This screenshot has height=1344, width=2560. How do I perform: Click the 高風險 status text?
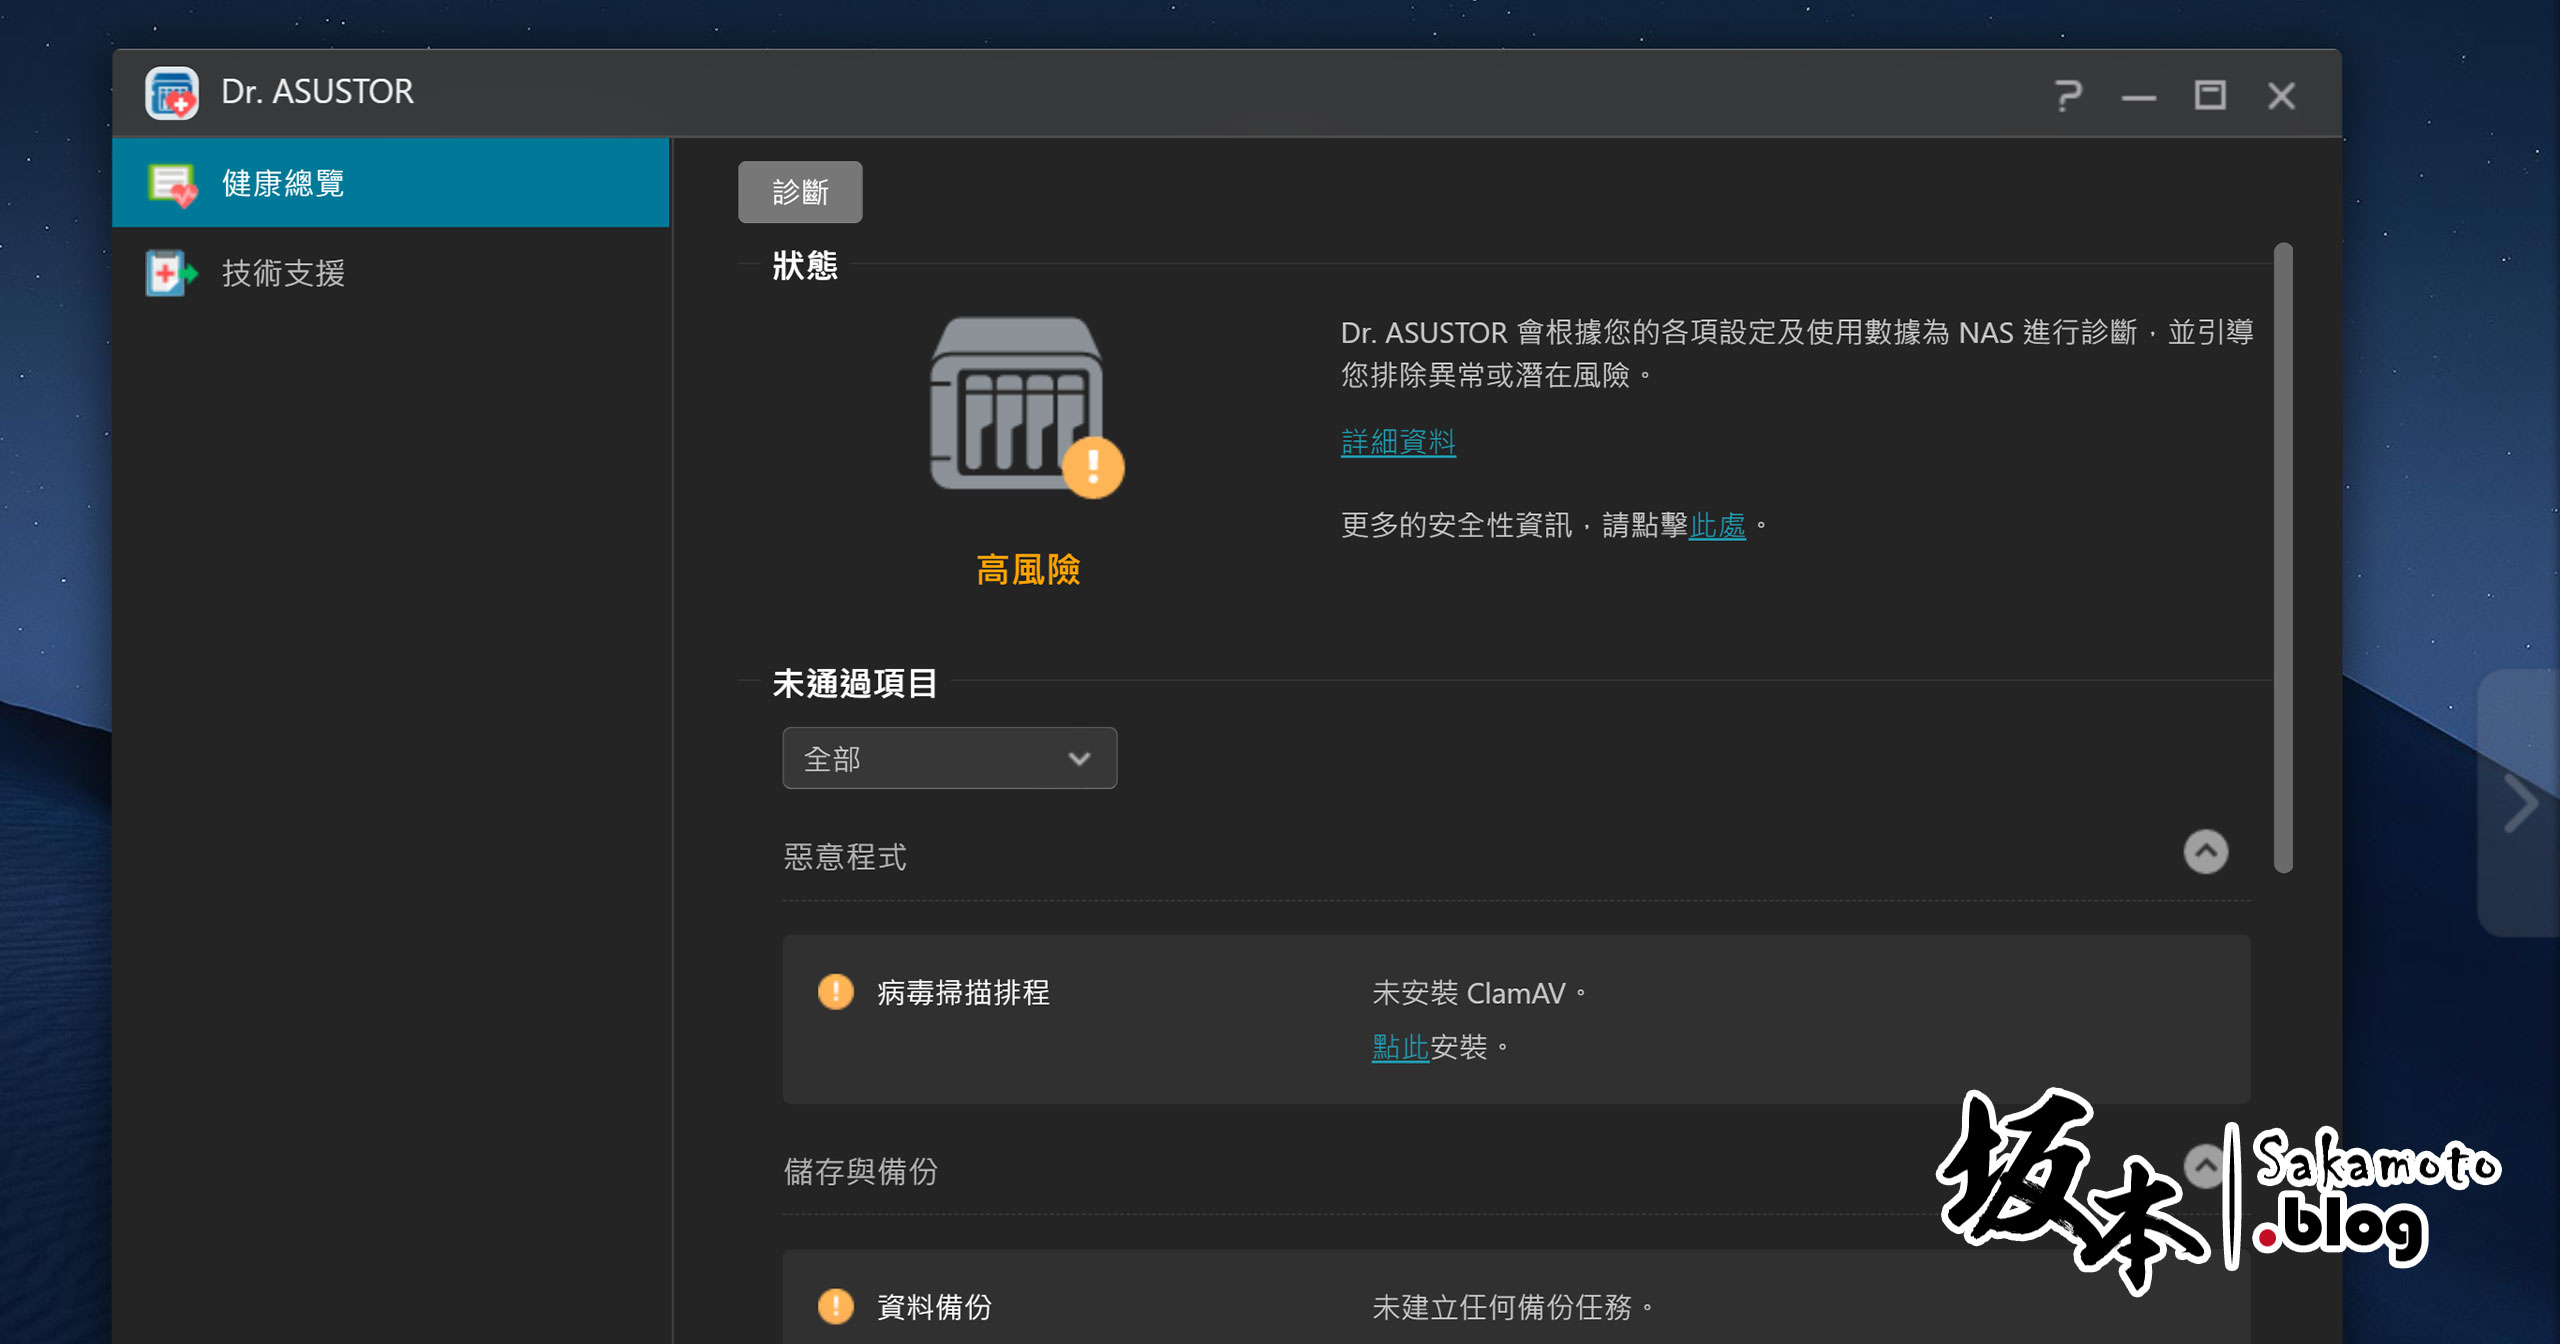[x=1028, y=569]
